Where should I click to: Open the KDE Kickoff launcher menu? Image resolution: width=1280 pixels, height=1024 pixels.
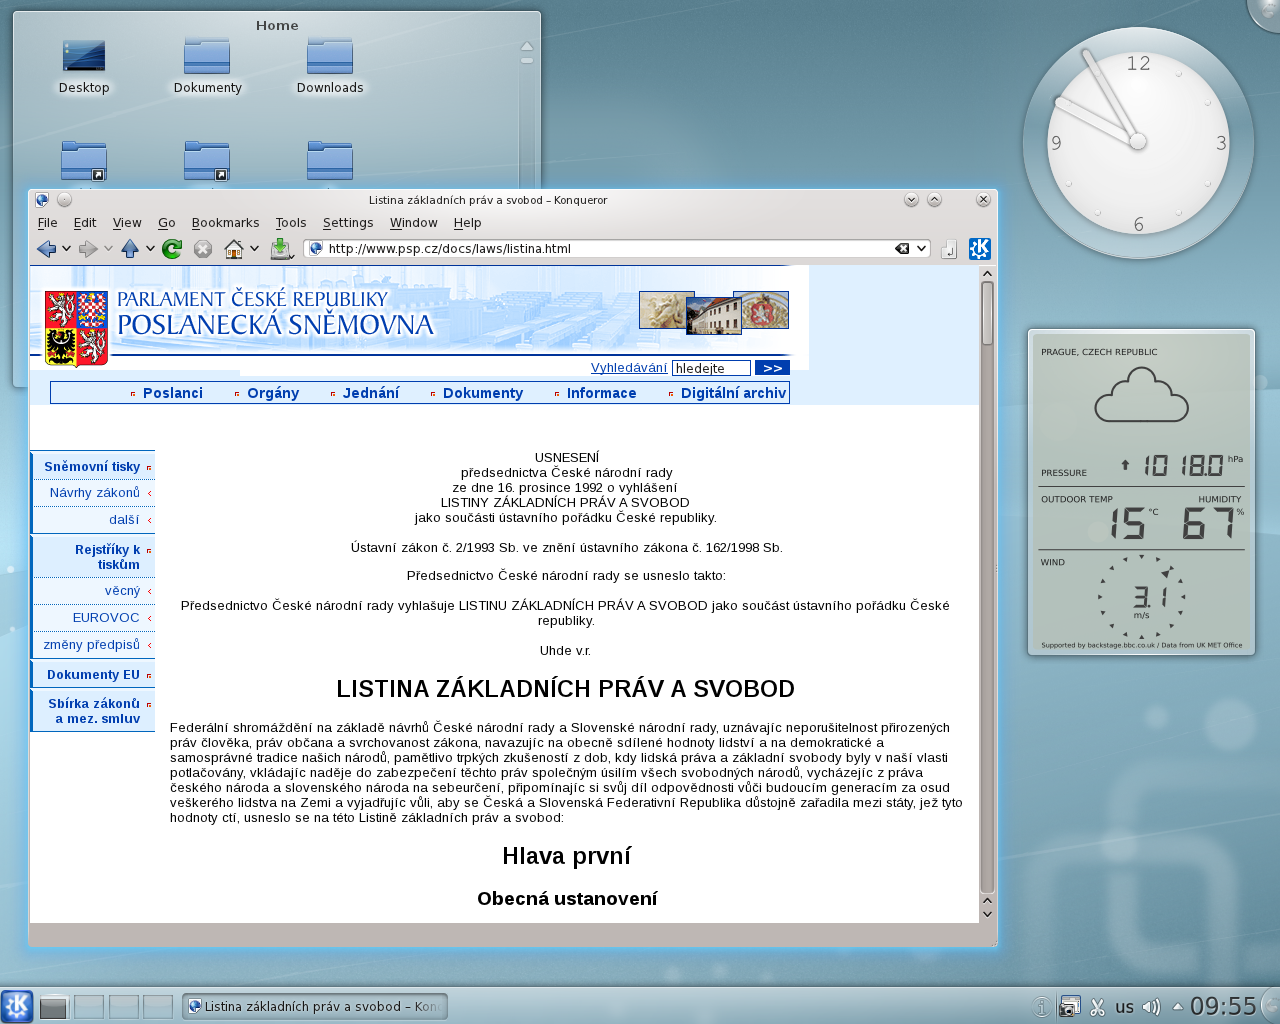17,1006
